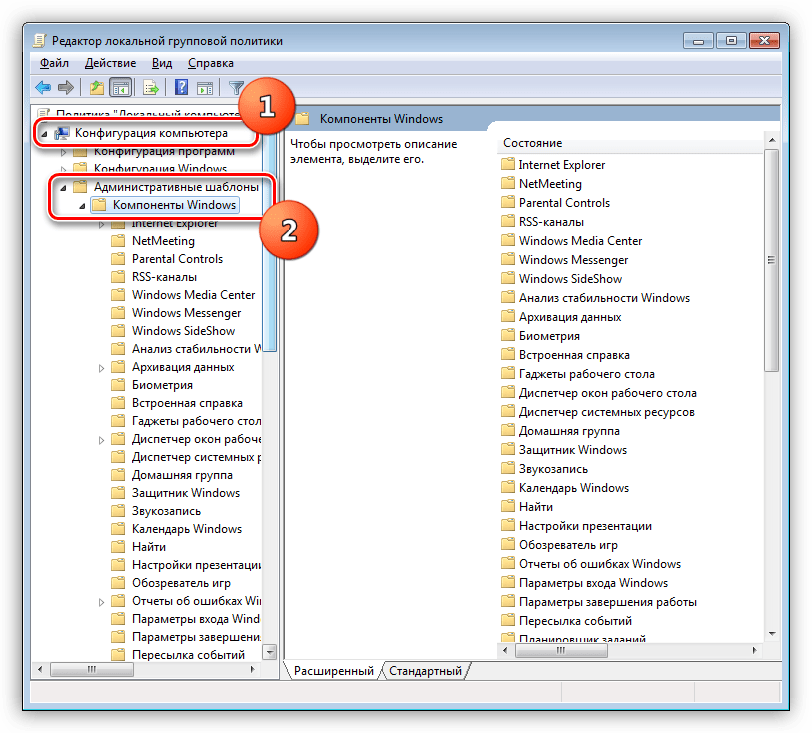Select Биометрия folder in right pane list

click(549, 336)
